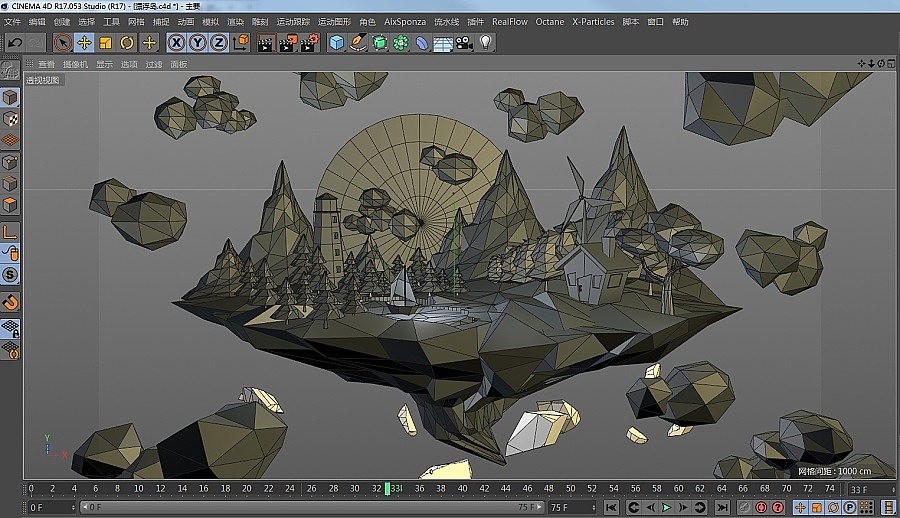Click the timeline green current frame marker
The width and height of the screenshot is (900, 518).
pos(387,489)
